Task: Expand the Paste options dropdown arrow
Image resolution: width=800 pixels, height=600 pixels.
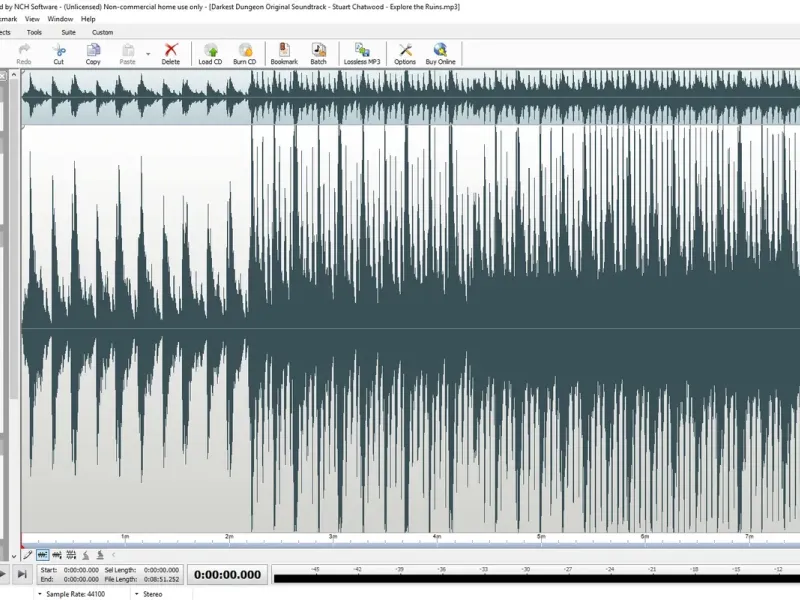Action: [148, 54]
